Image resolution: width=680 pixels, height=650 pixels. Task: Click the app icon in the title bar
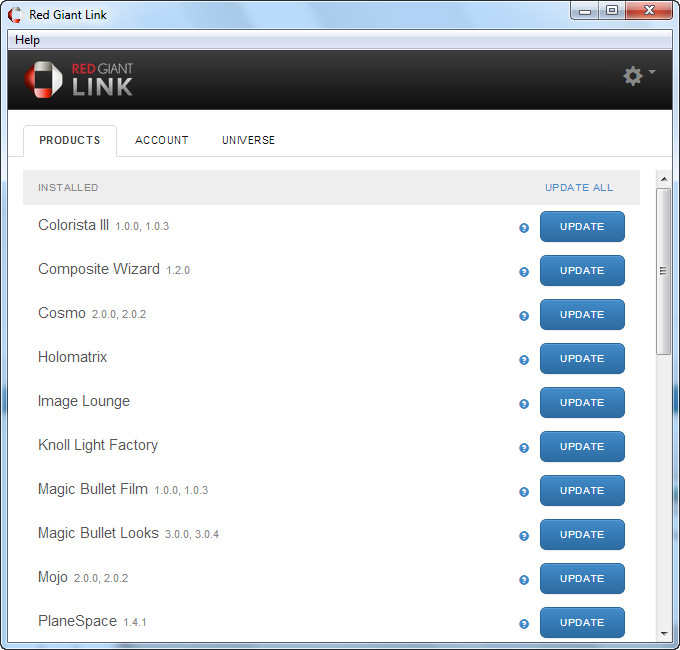(x=15, y=15)
